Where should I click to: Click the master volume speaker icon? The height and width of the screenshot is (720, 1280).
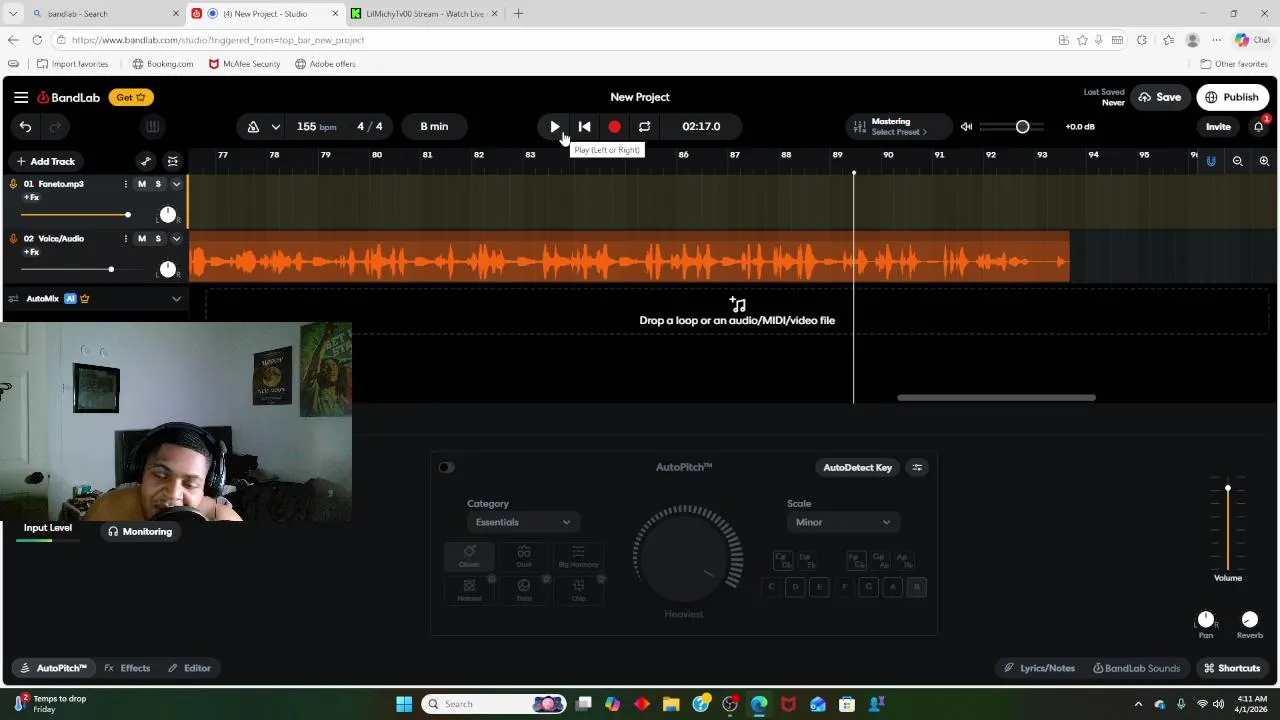[966, 127]
